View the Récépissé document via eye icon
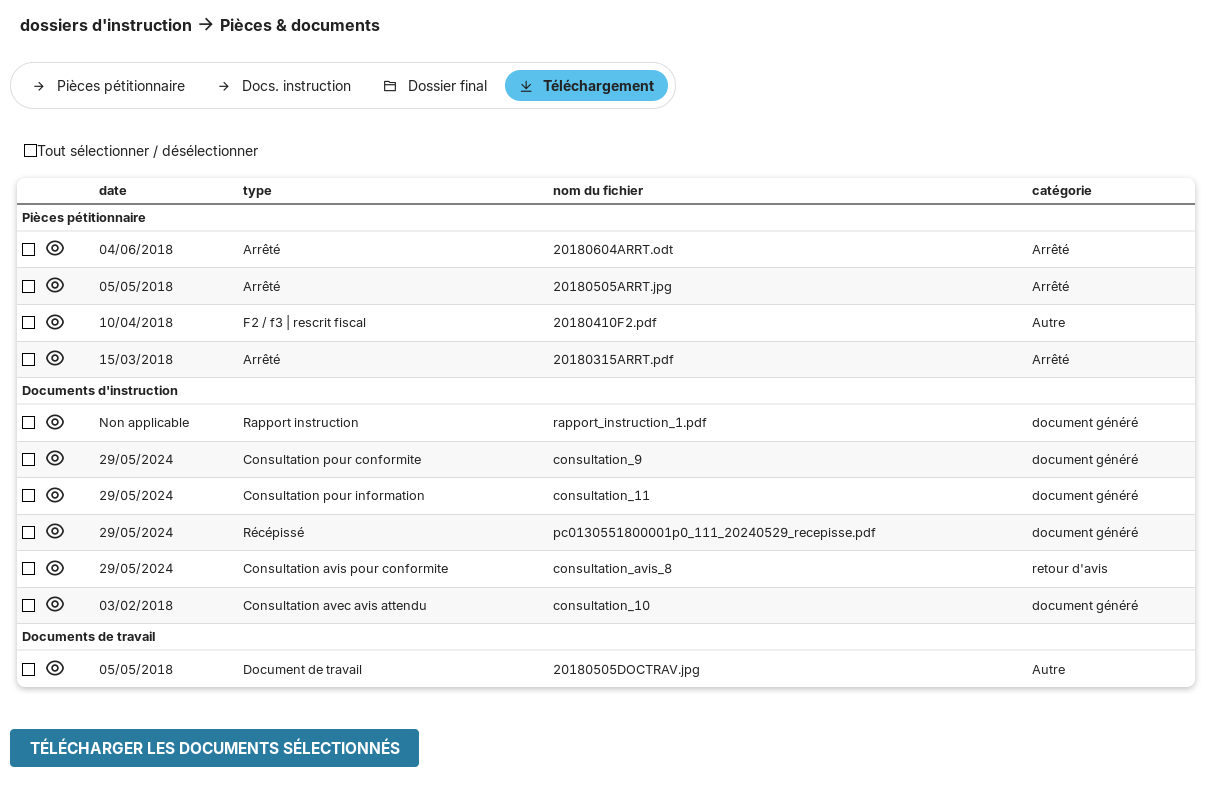 (55, 532)
